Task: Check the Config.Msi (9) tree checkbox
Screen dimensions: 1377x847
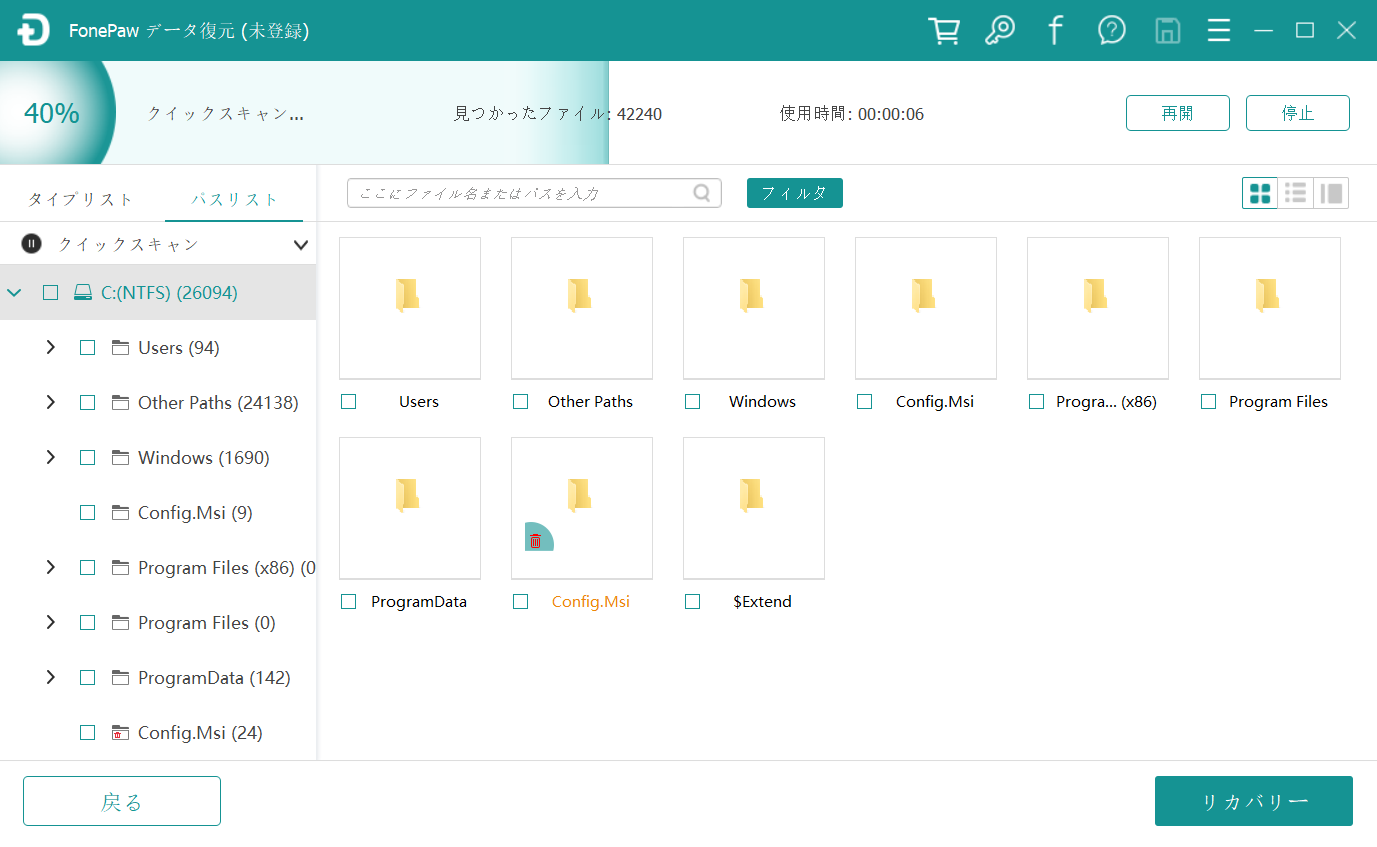Action: (88, 513)
